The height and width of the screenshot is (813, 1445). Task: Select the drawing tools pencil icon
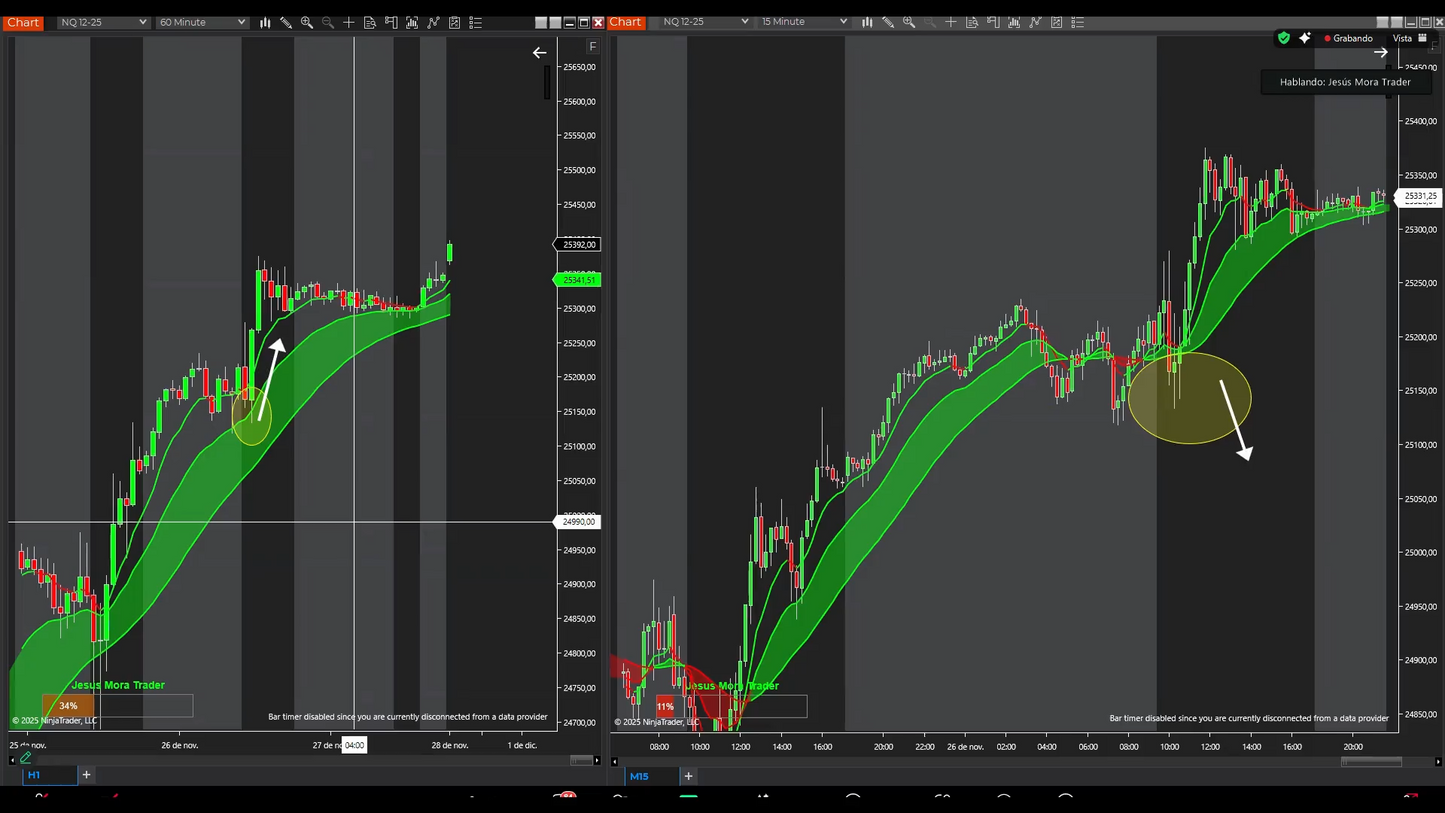coord(286,22)
